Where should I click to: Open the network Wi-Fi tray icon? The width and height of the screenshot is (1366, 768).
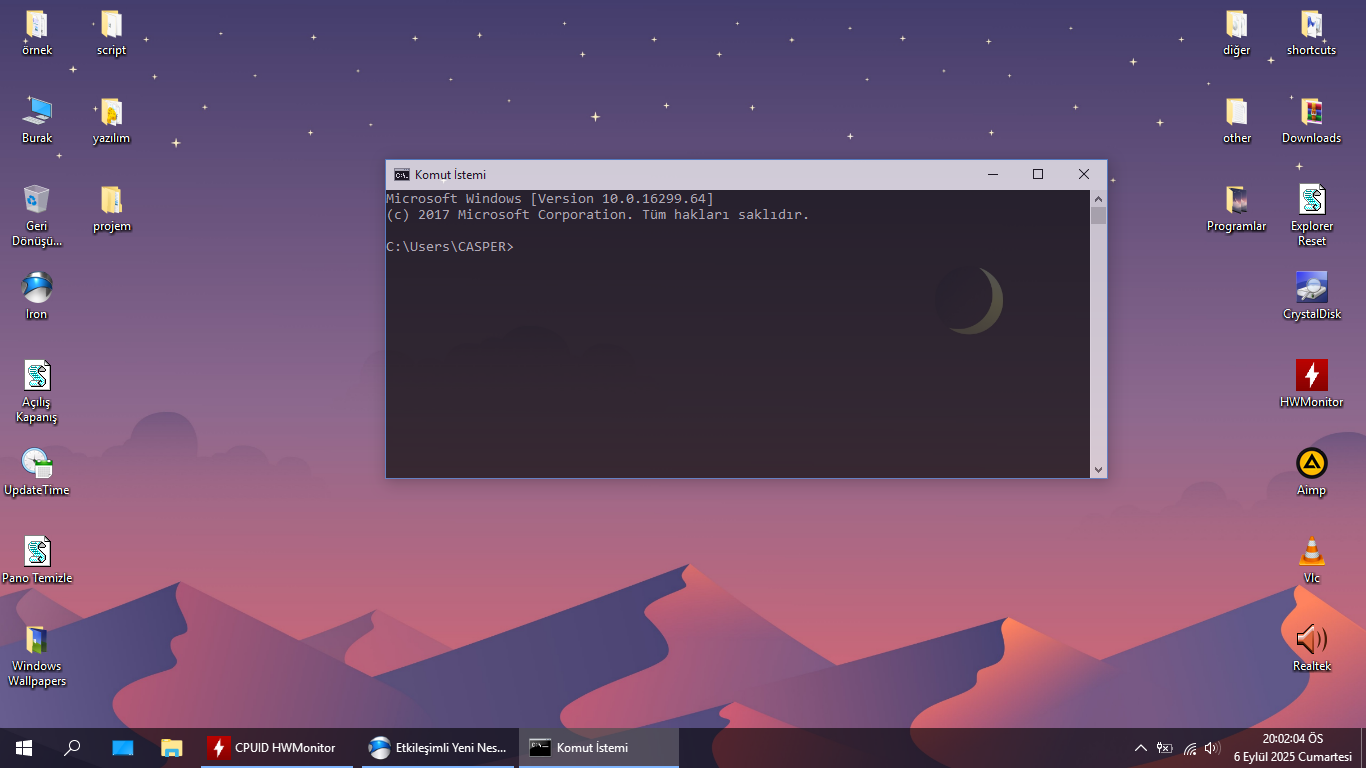click(x=1190, y=748)
